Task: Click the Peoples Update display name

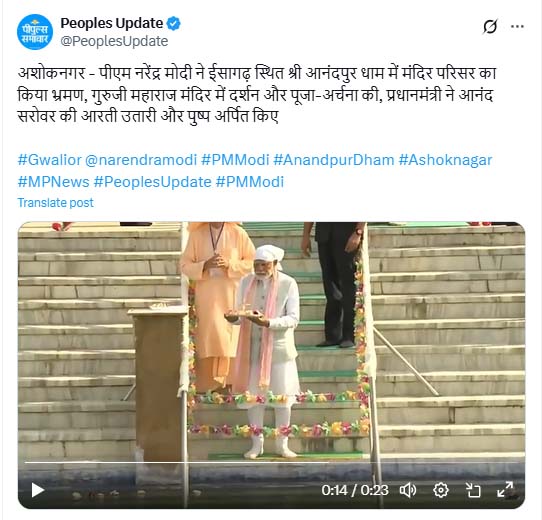Action: (112, 24)
